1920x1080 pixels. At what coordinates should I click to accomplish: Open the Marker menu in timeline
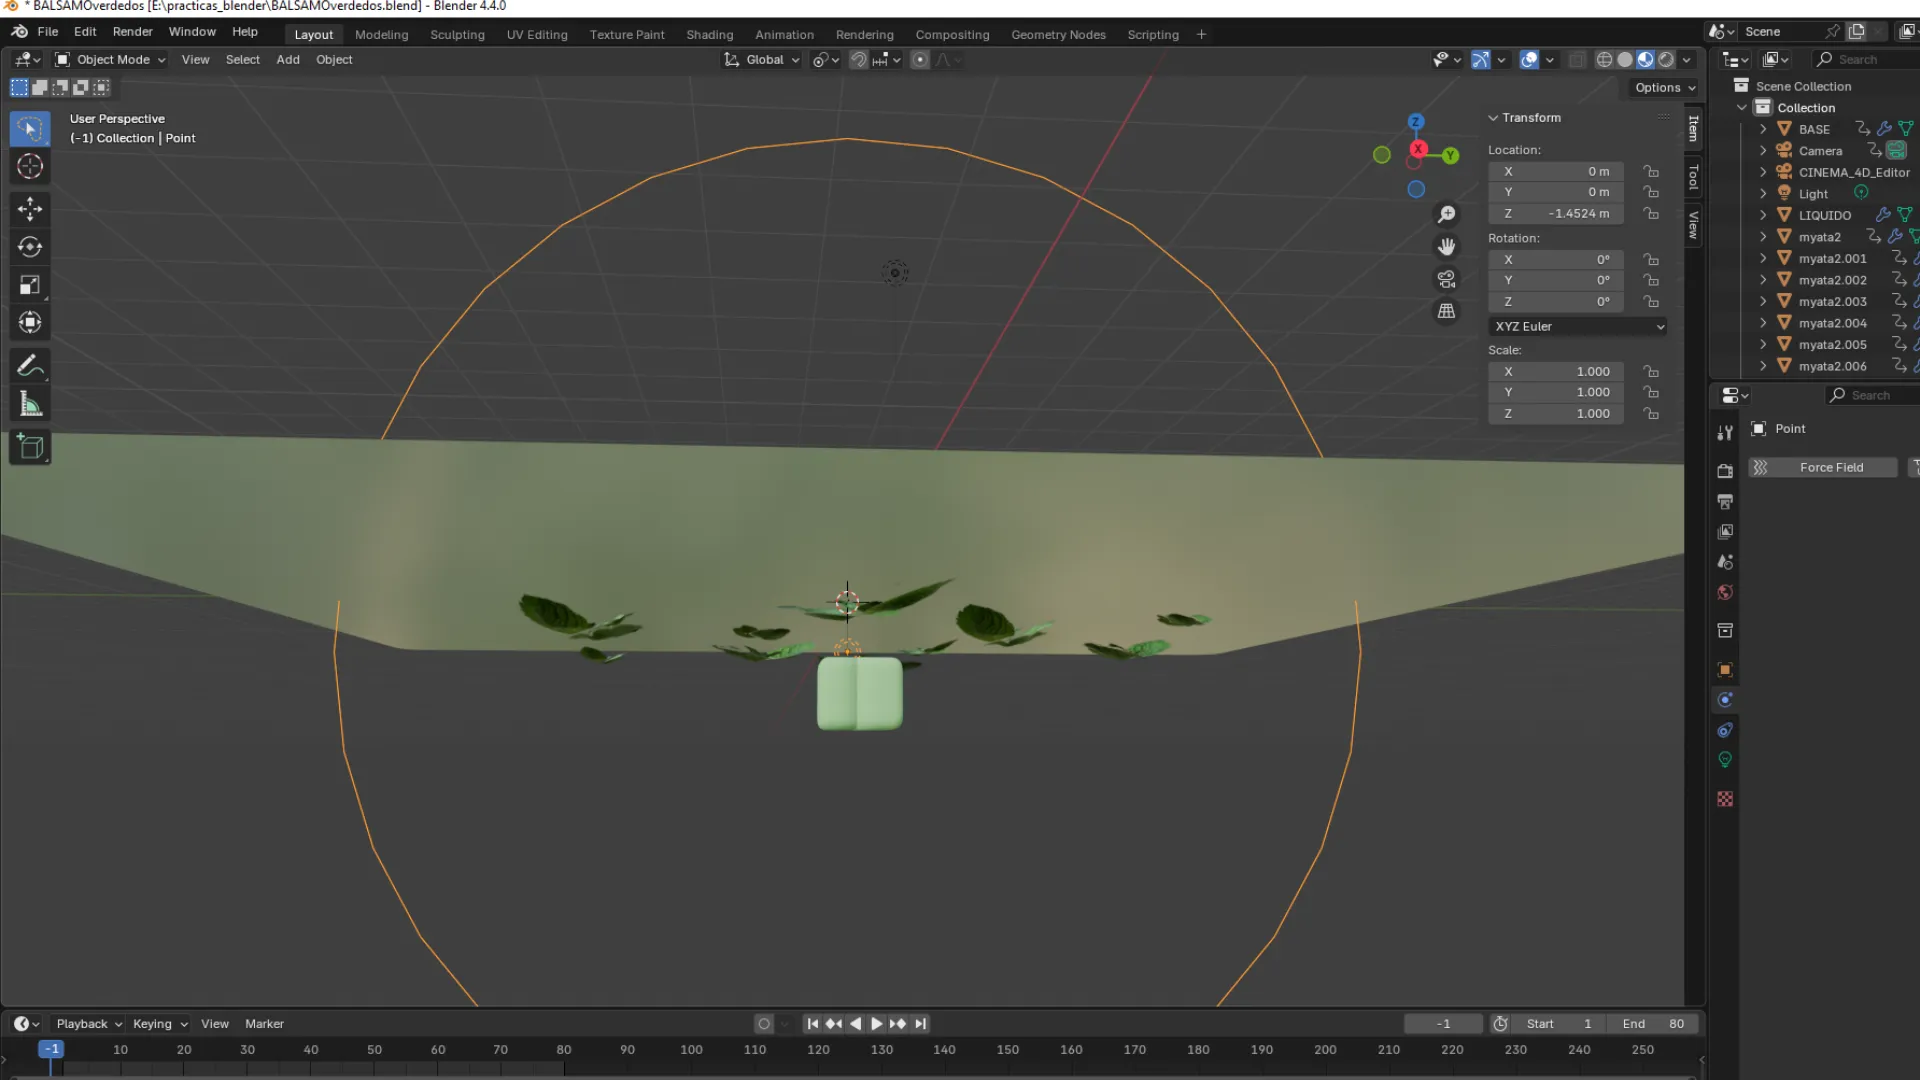tap(264, 1024)
